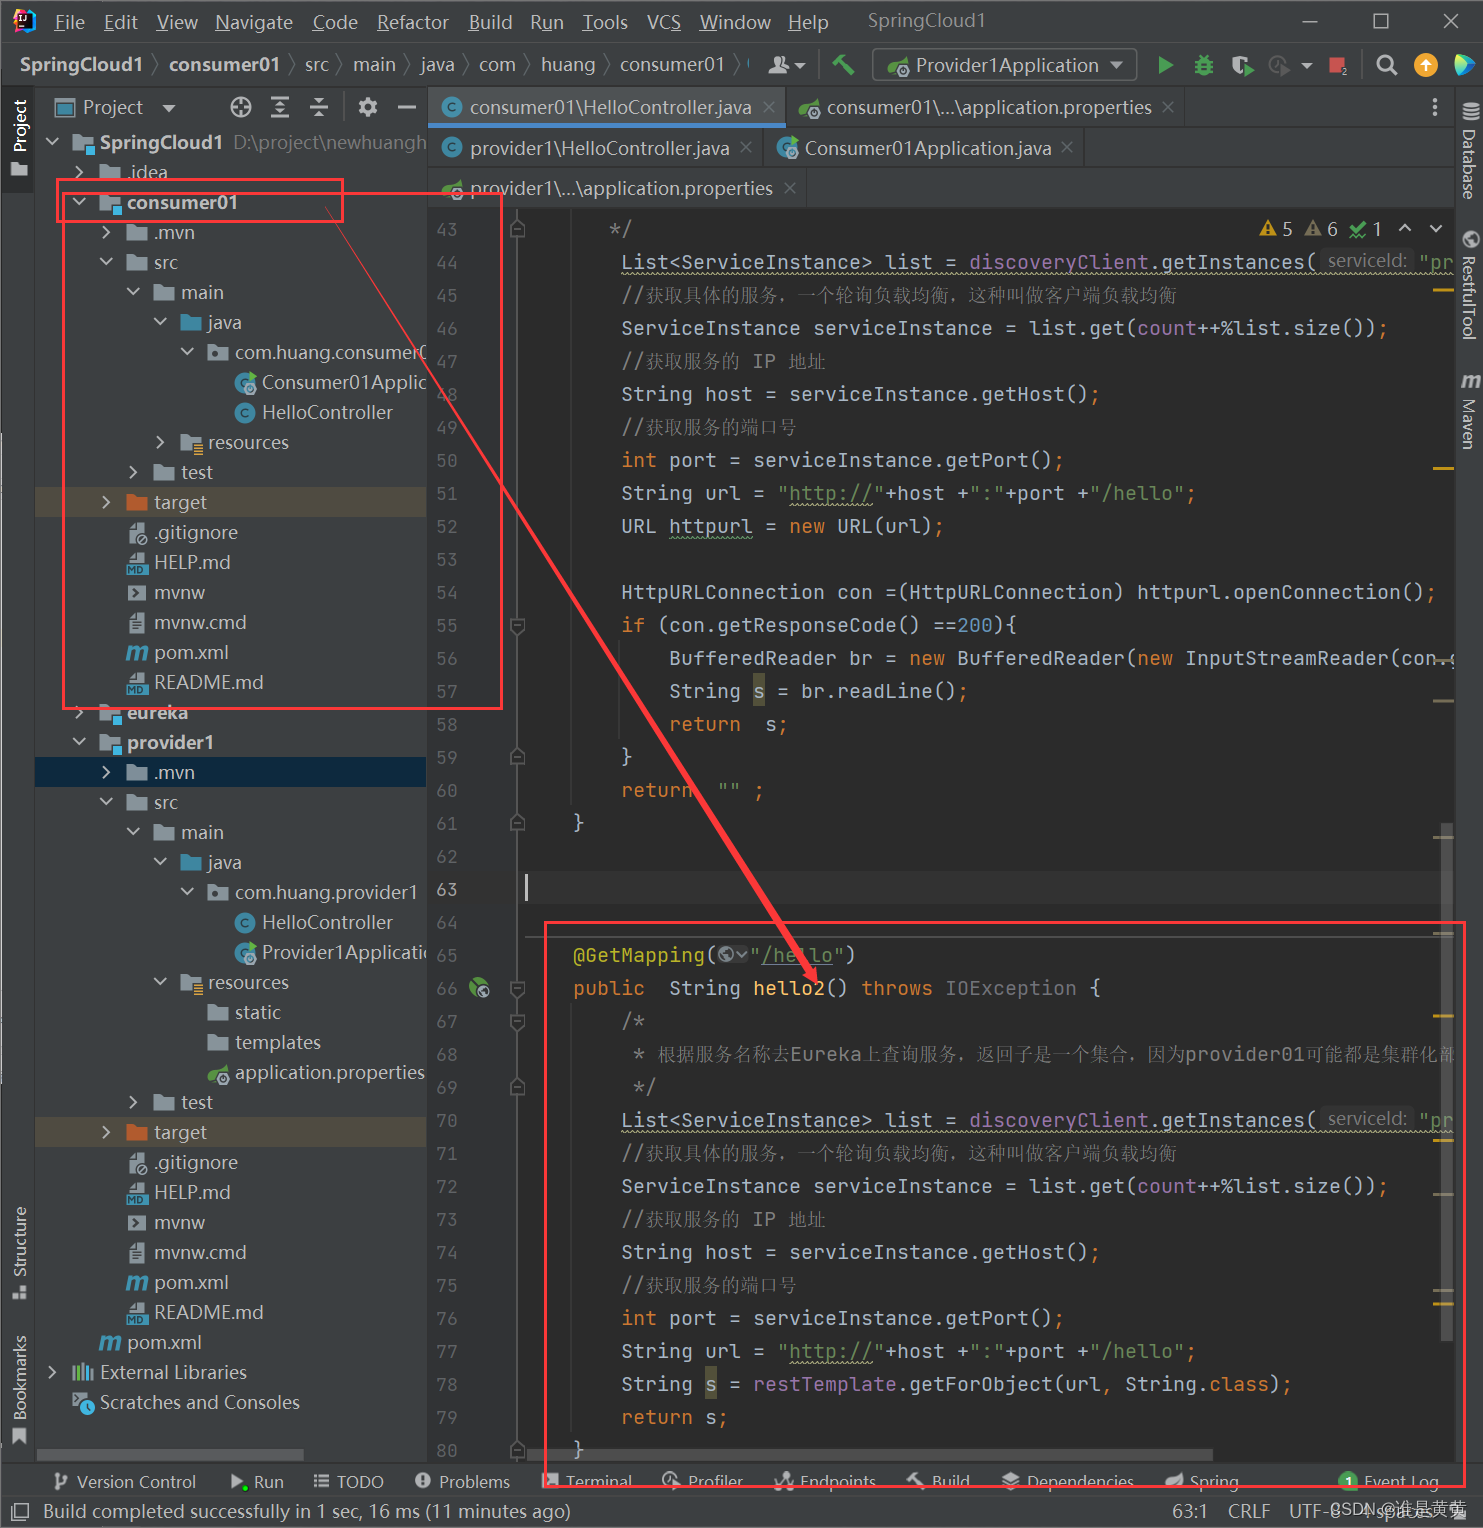Build project with the hammer icon
Screen dimensions: 1483x1528
click(x=843, y=65)
